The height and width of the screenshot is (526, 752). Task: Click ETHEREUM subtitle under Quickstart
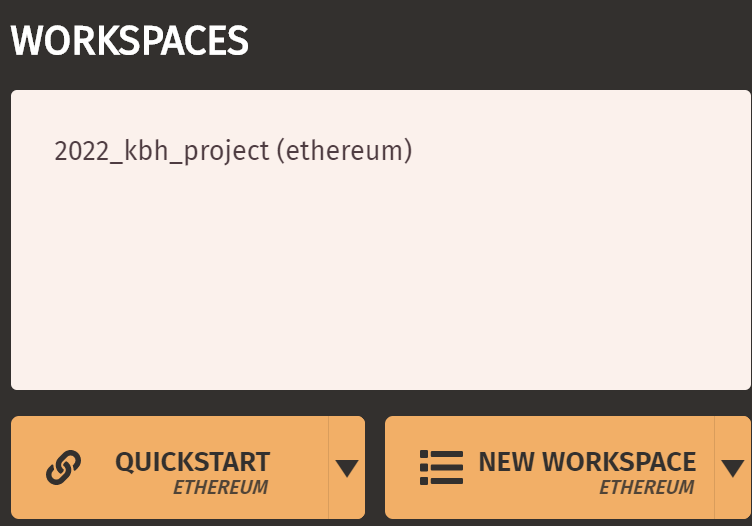pos(220,487)
